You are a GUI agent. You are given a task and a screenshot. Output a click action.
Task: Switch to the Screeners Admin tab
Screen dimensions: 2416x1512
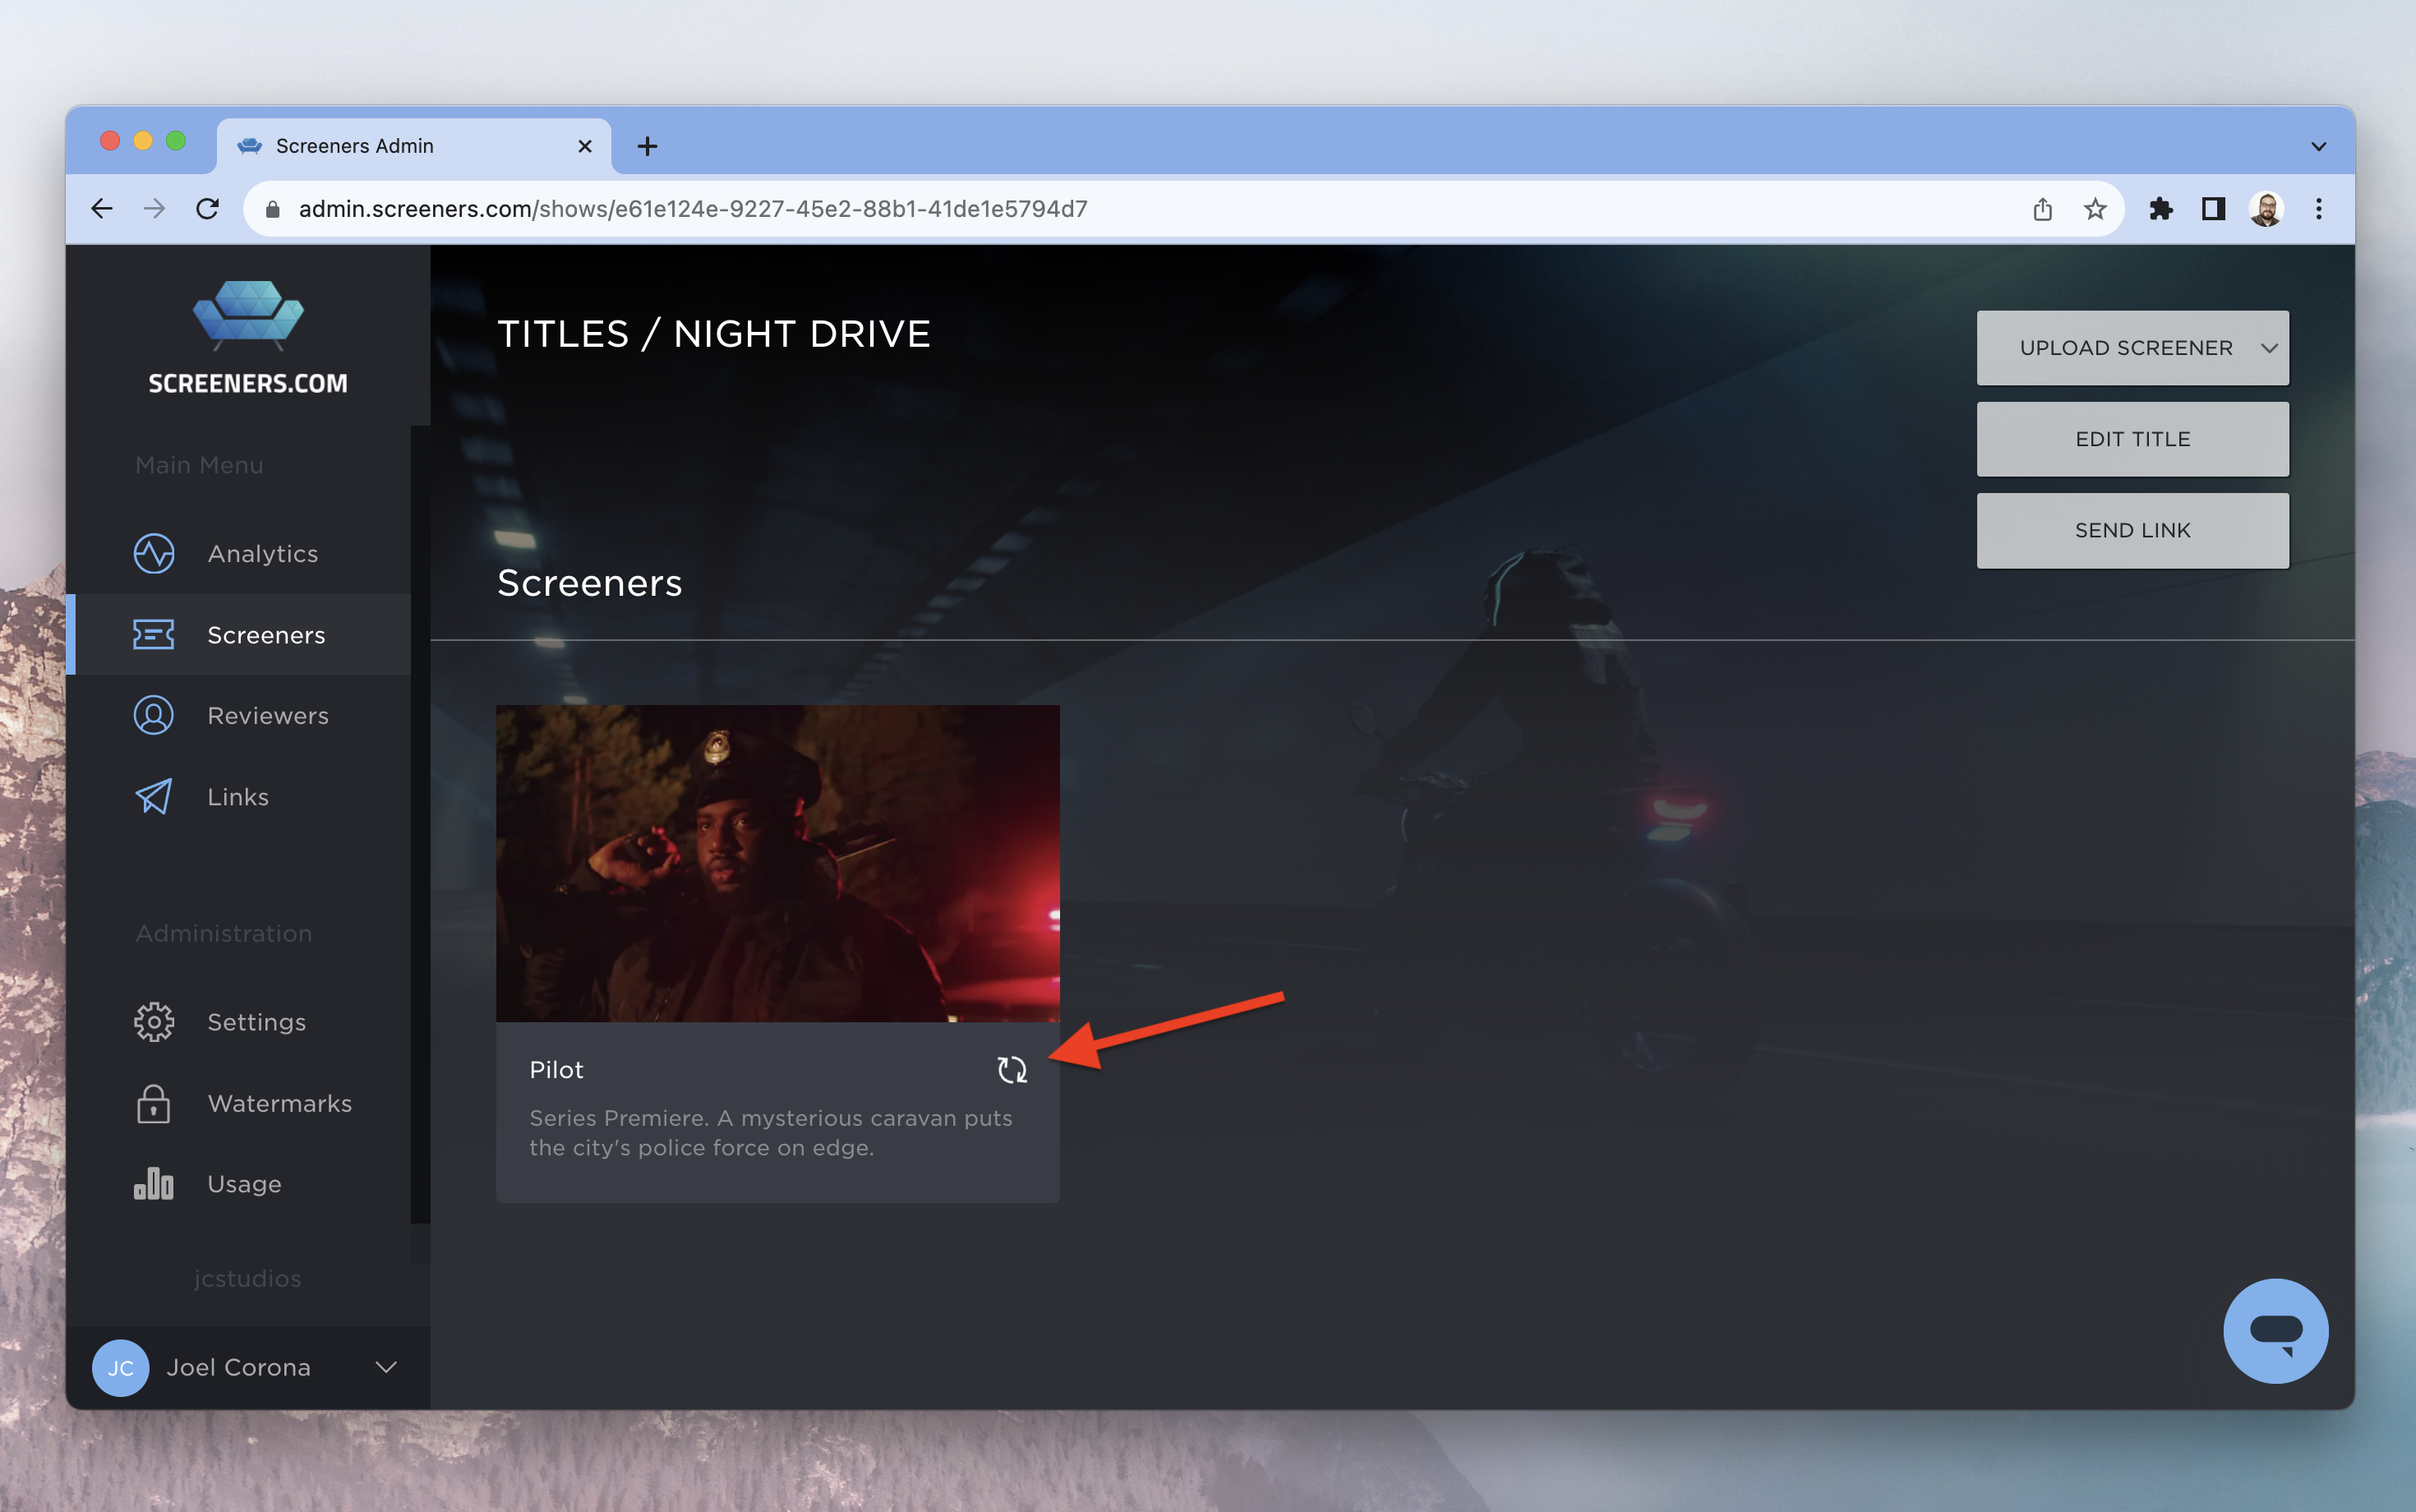click(414, 146)
